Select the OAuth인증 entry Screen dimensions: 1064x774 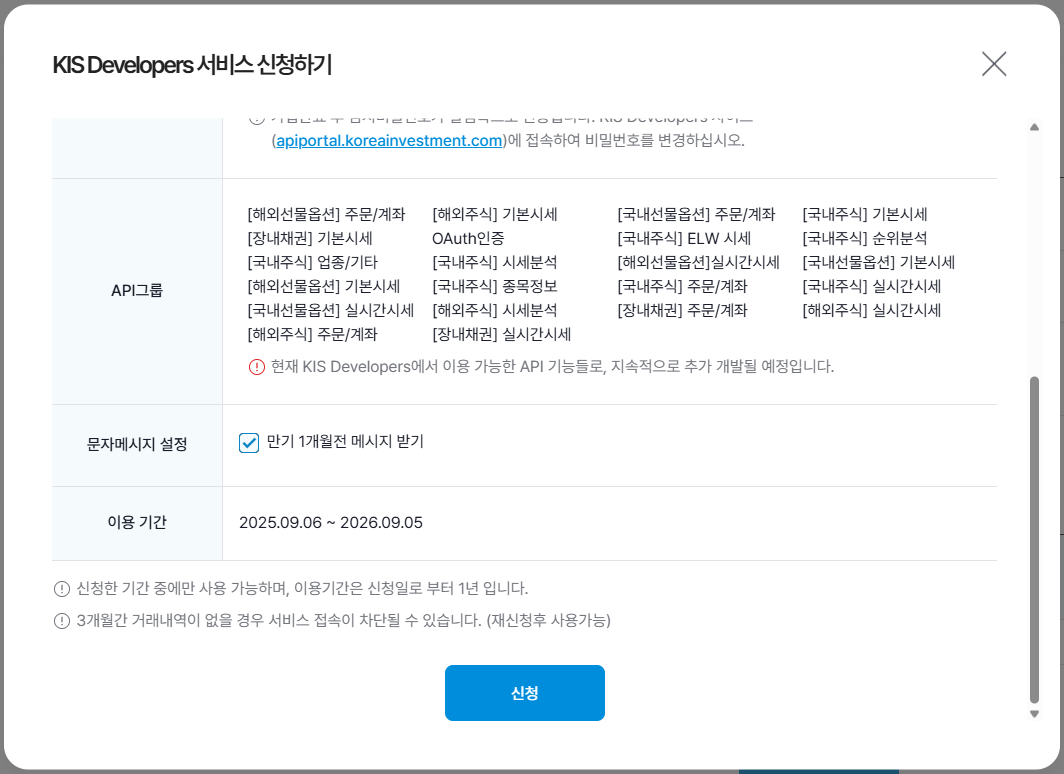coord(468,238)
